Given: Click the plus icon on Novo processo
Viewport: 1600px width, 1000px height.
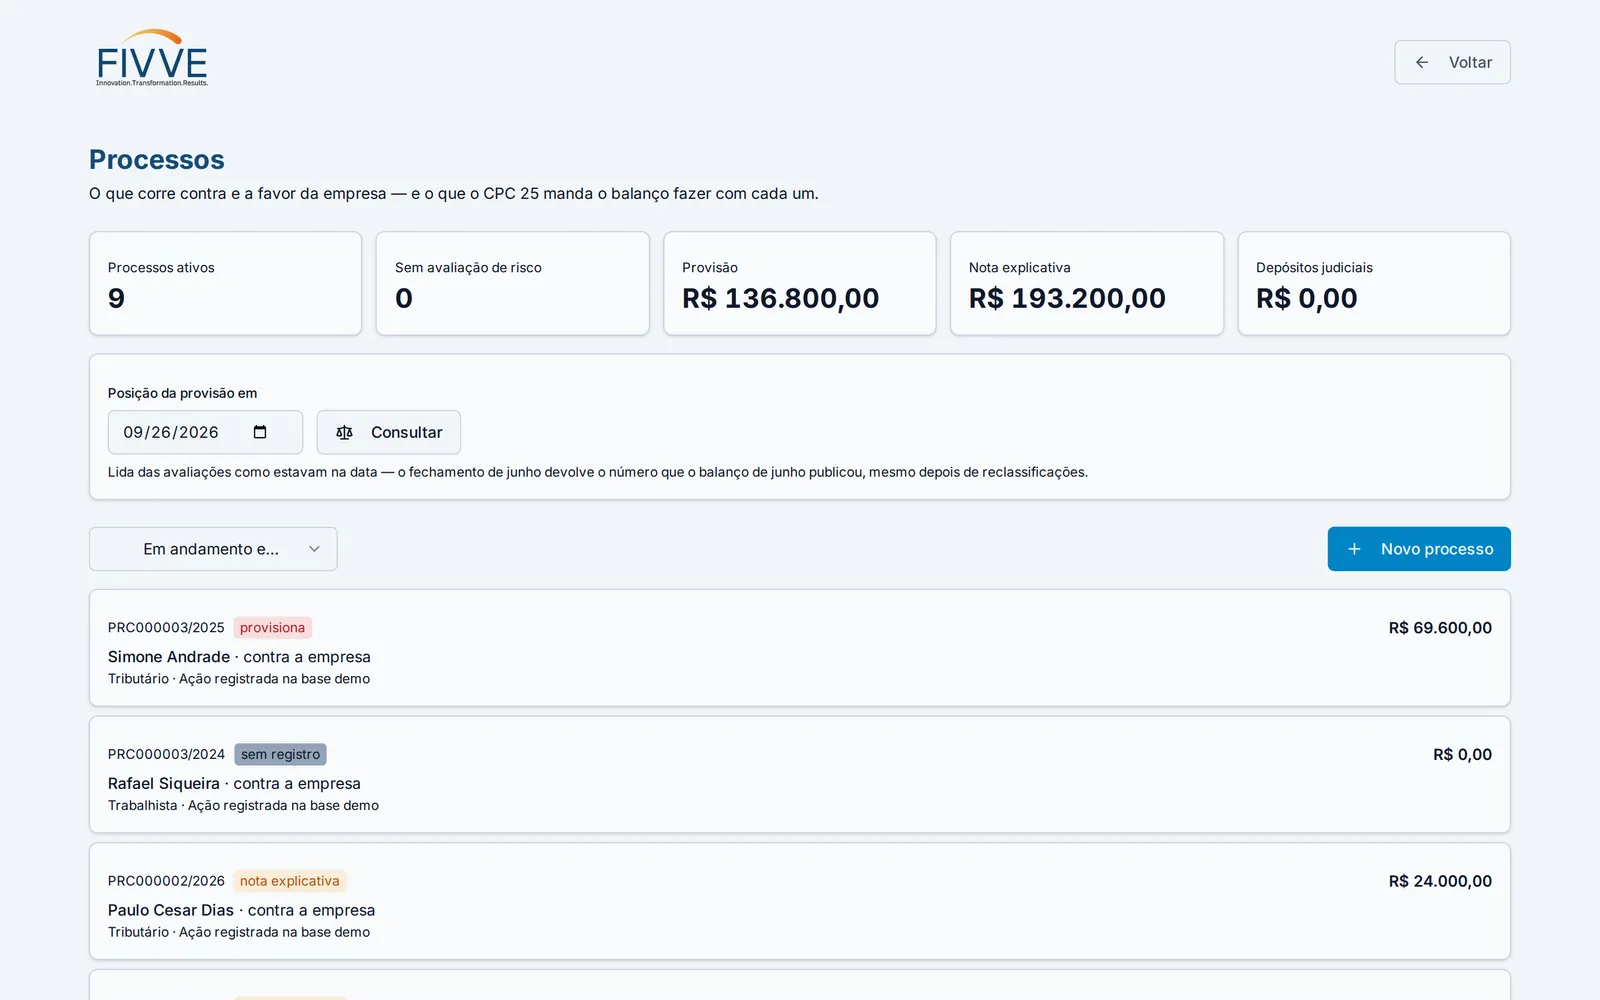Looking at the screenshot, I should [x=1354, y=549].
